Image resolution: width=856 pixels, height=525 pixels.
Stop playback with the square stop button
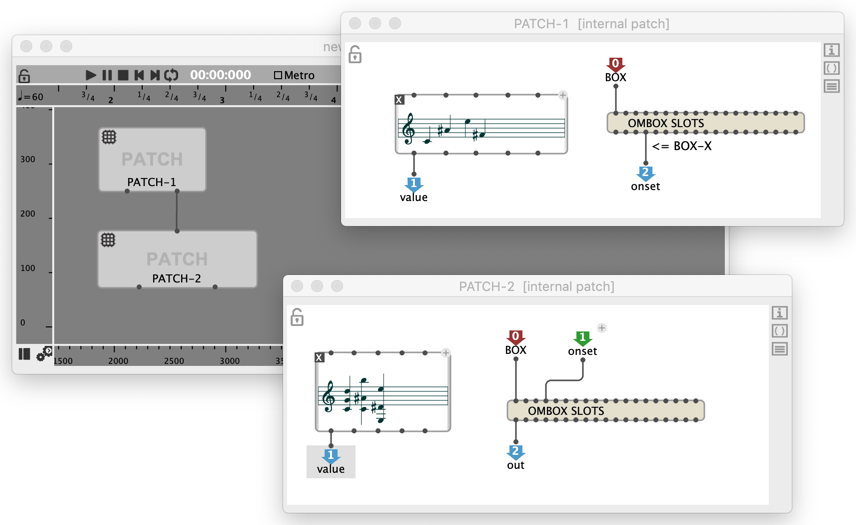coord(123,75)
